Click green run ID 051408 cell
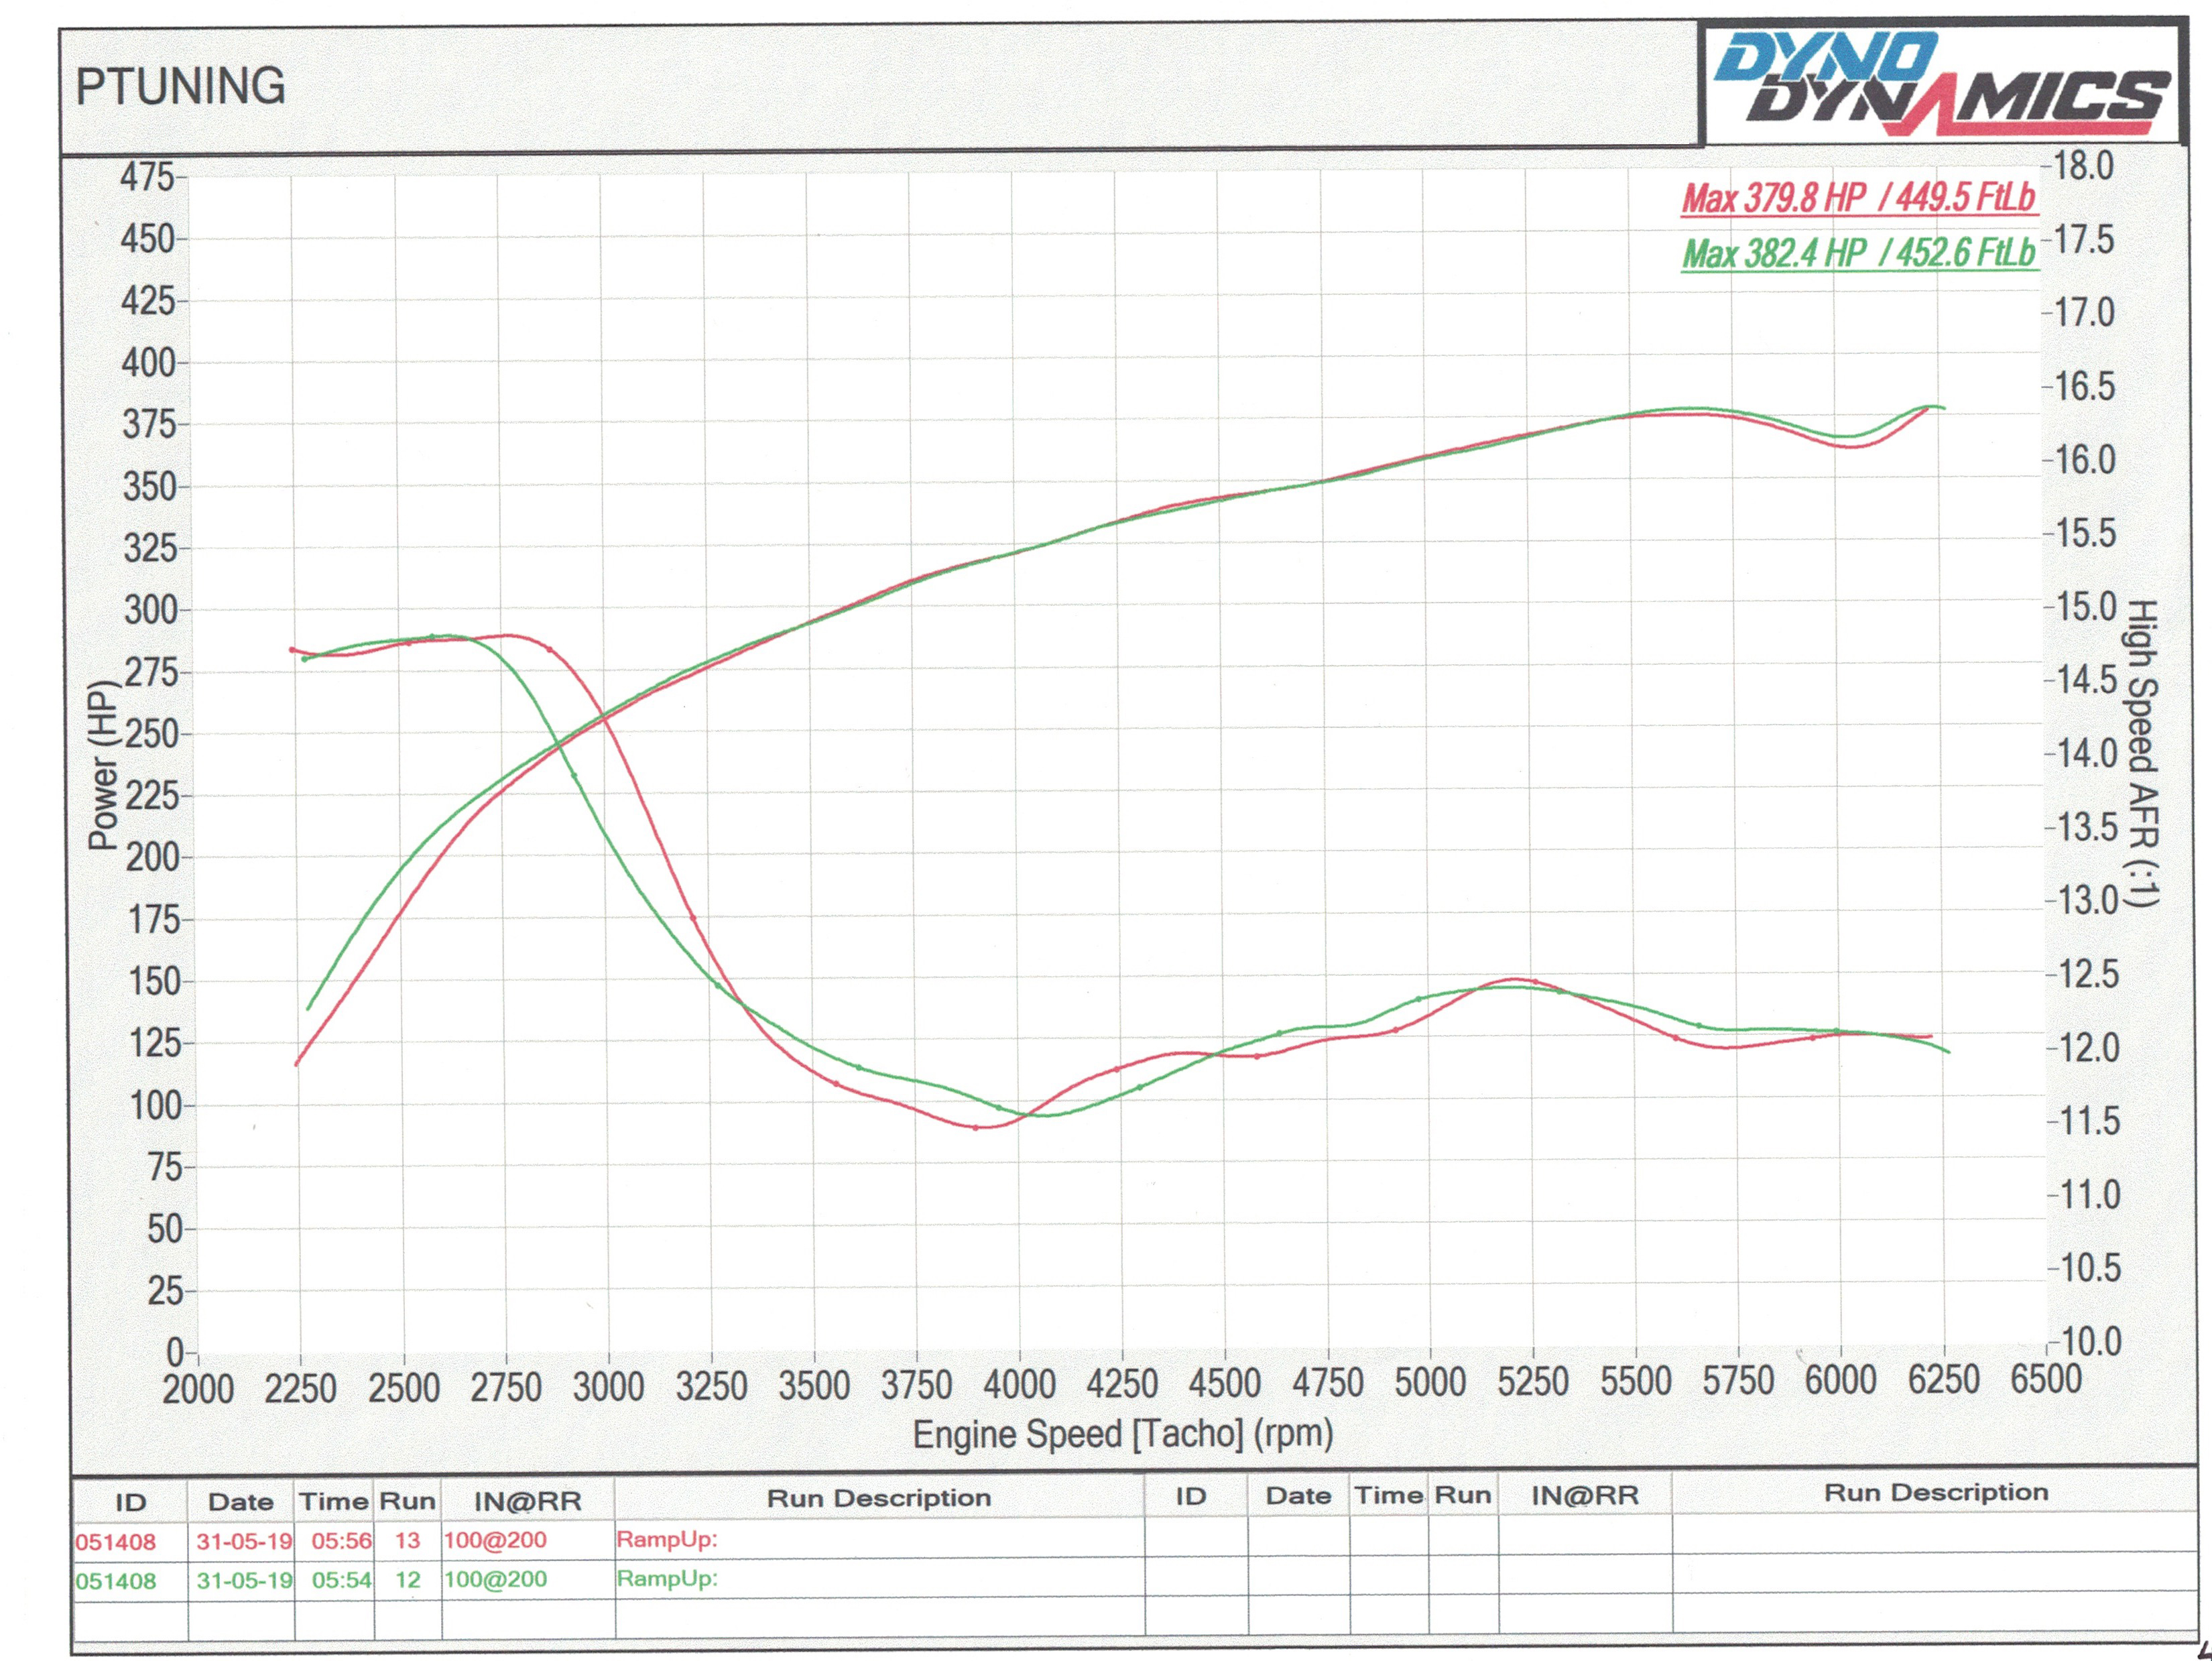Screen dimensions: 2212x1661 point(116,1581)
